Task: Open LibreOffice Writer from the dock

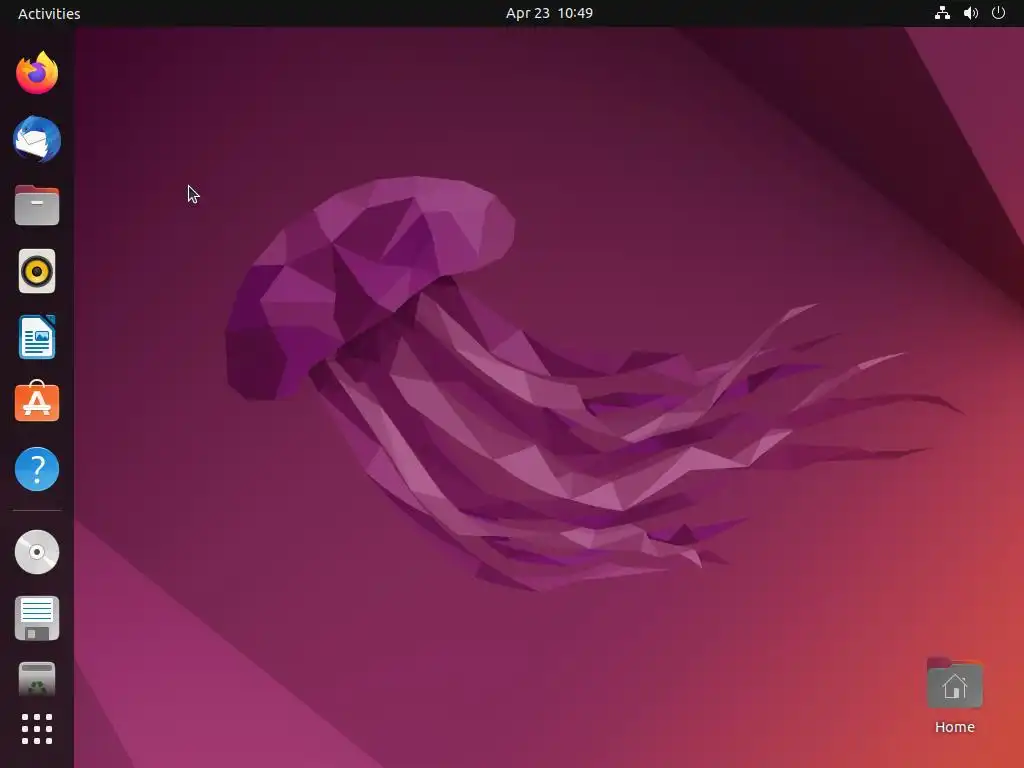Action: (37, 337)
